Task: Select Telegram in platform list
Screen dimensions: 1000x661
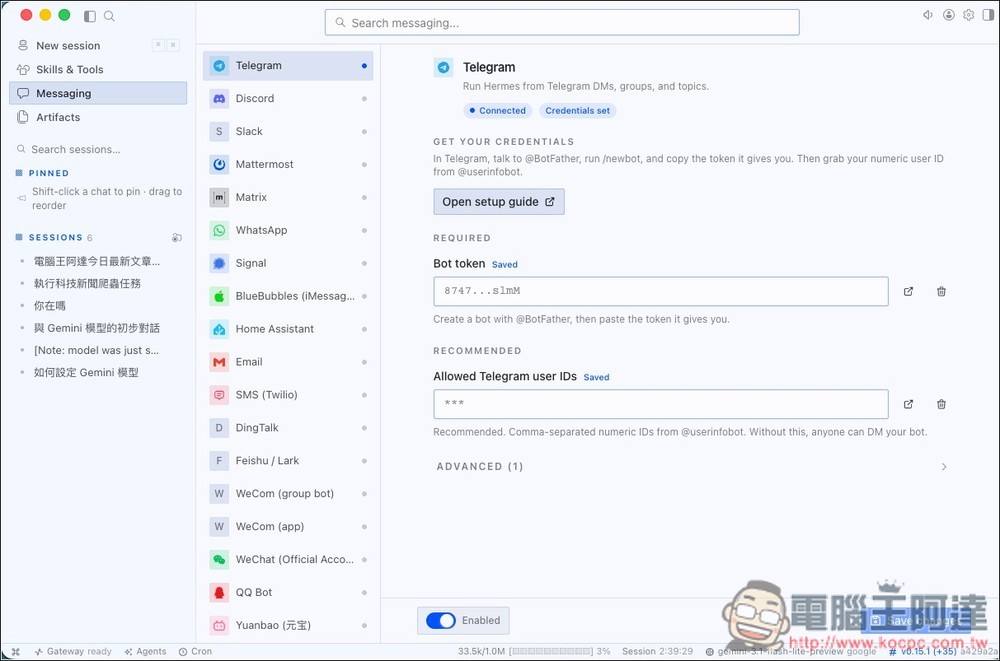Action: pyautogui.click(x=288, y=66)
